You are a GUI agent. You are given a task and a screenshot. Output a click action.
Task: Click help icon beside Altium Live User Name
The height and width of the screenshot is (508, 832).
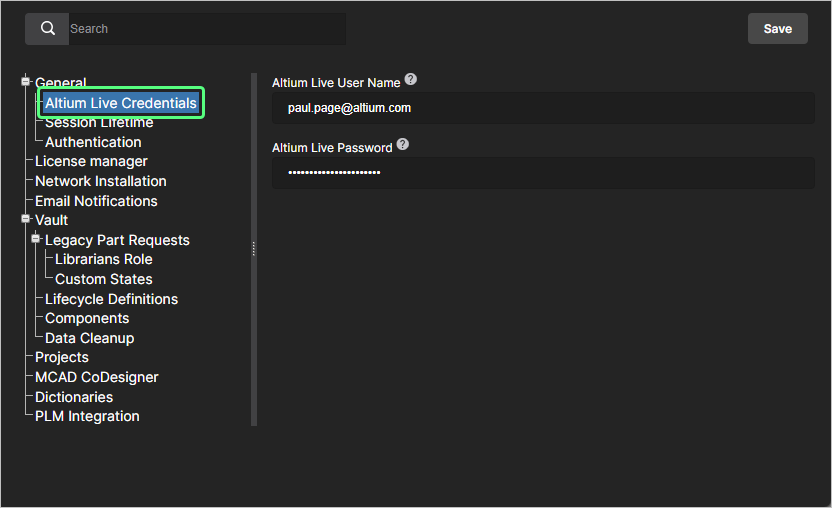tap(411, 81)
